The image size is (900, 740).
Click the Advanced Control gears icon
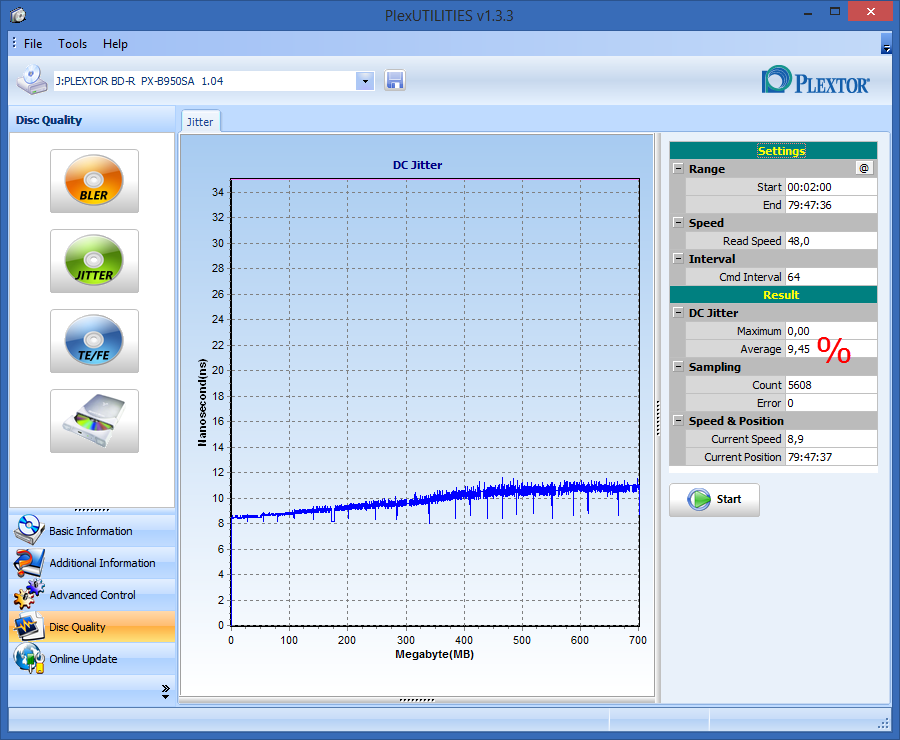coord(29,594)
